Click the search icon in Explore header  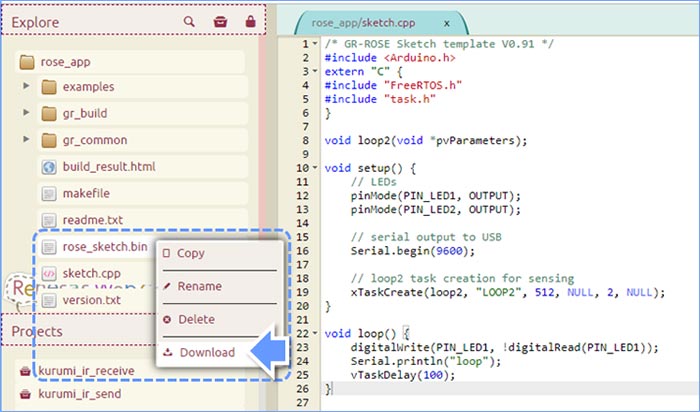coord(190,21)
